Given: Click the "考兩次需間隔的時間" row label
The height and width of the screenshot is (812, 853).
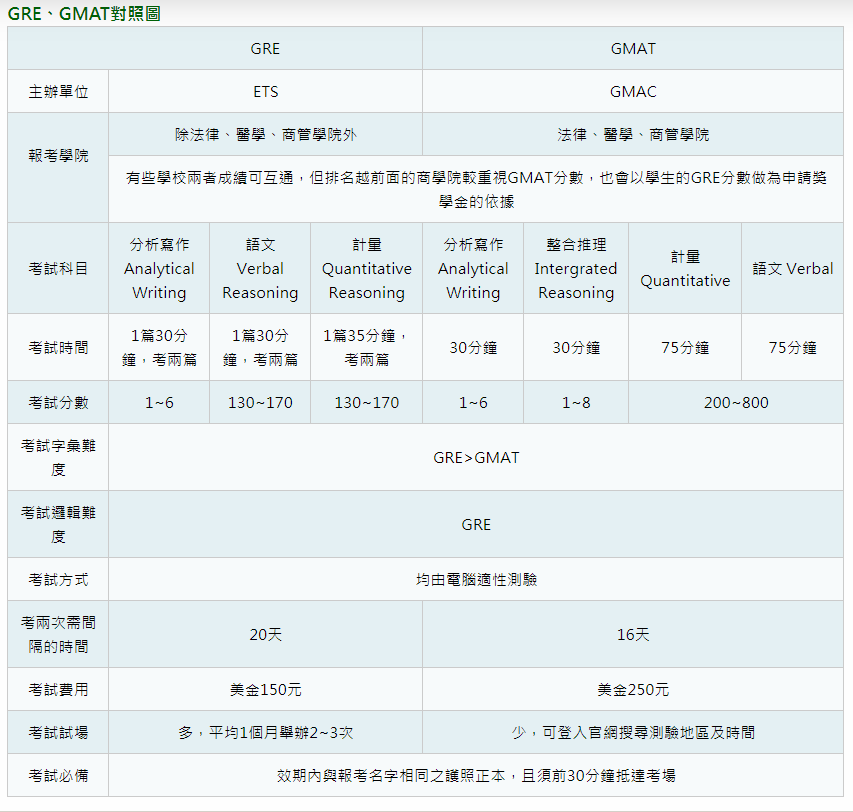Looking at the screenshot, I should coord(58,634).
